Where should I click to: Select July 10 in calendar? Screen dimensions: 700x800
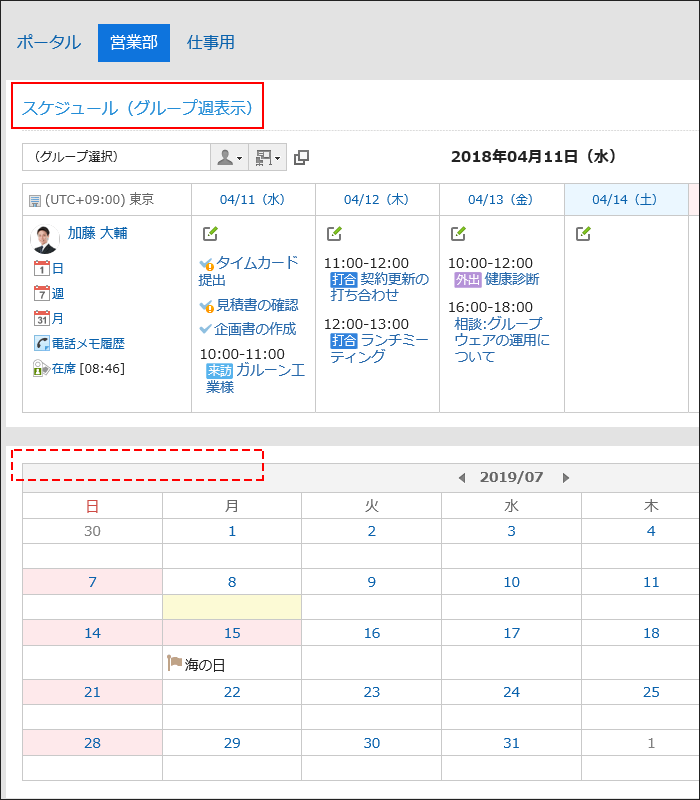pos(511,582)
